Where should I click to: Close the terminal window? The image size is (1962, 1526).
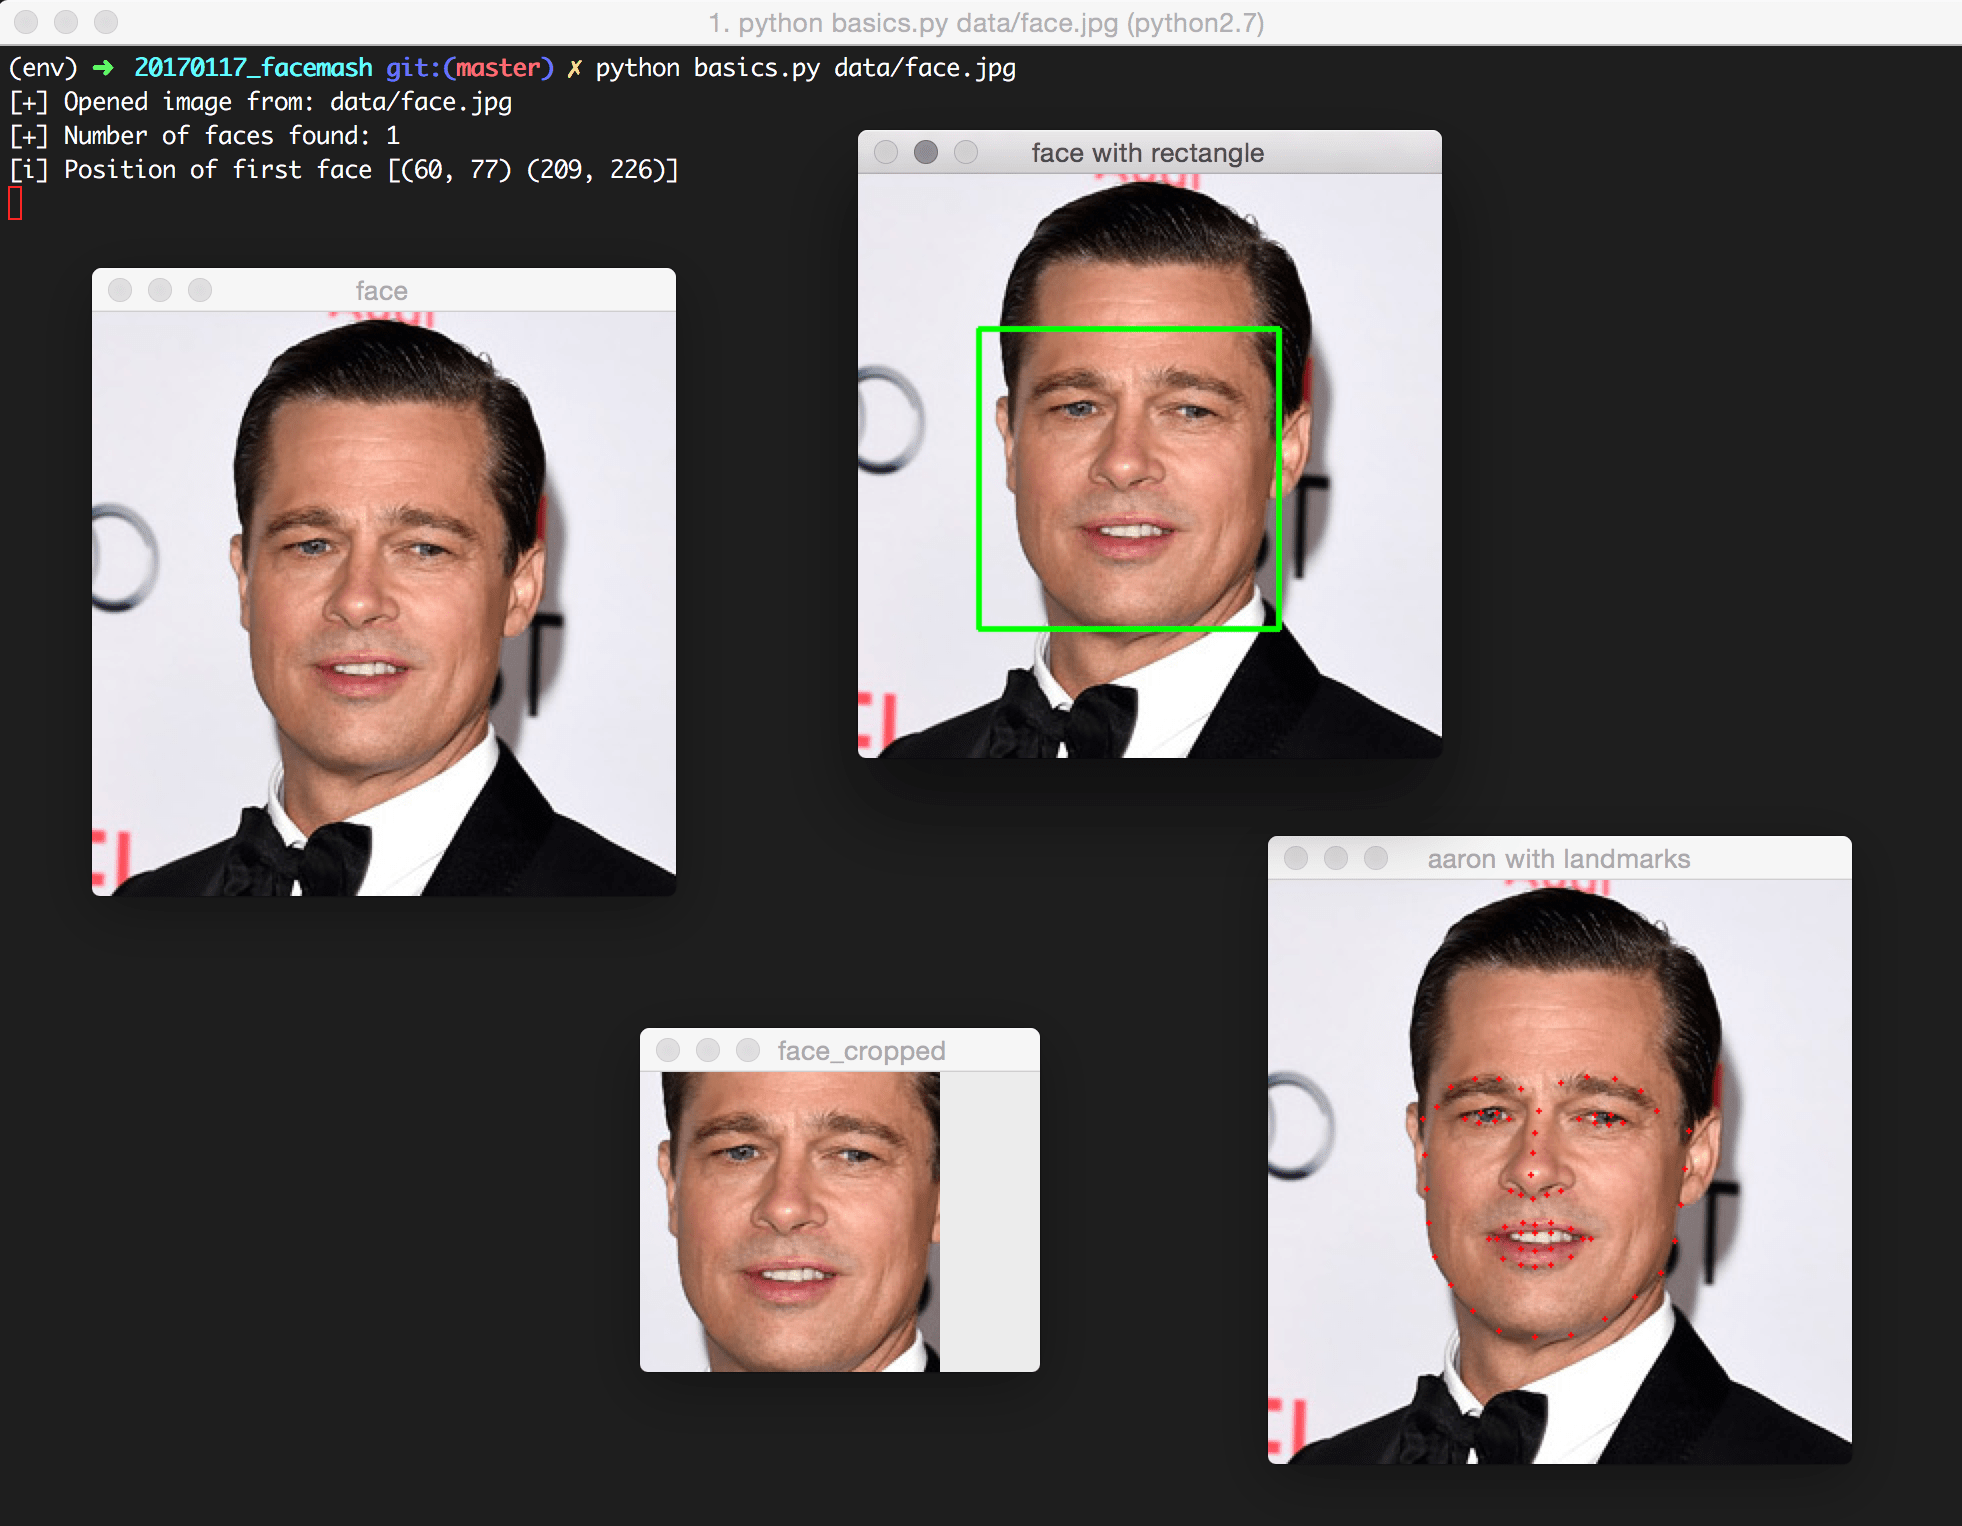tap(26, 21)
